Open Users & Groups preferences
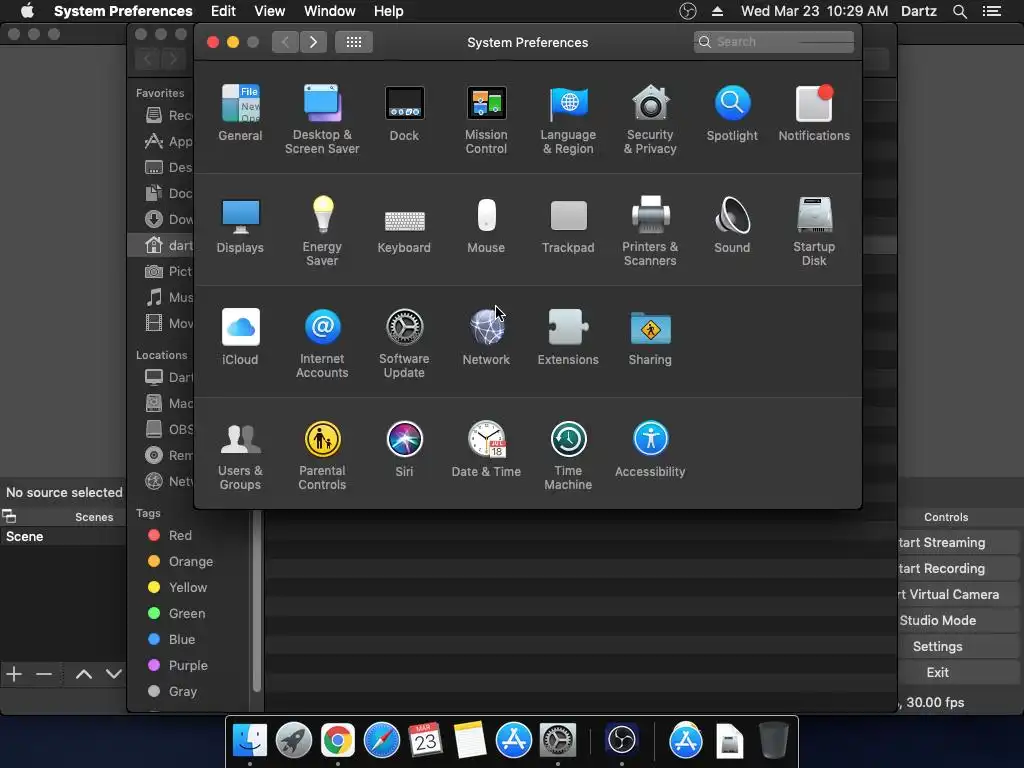 (x=240, y=456)
